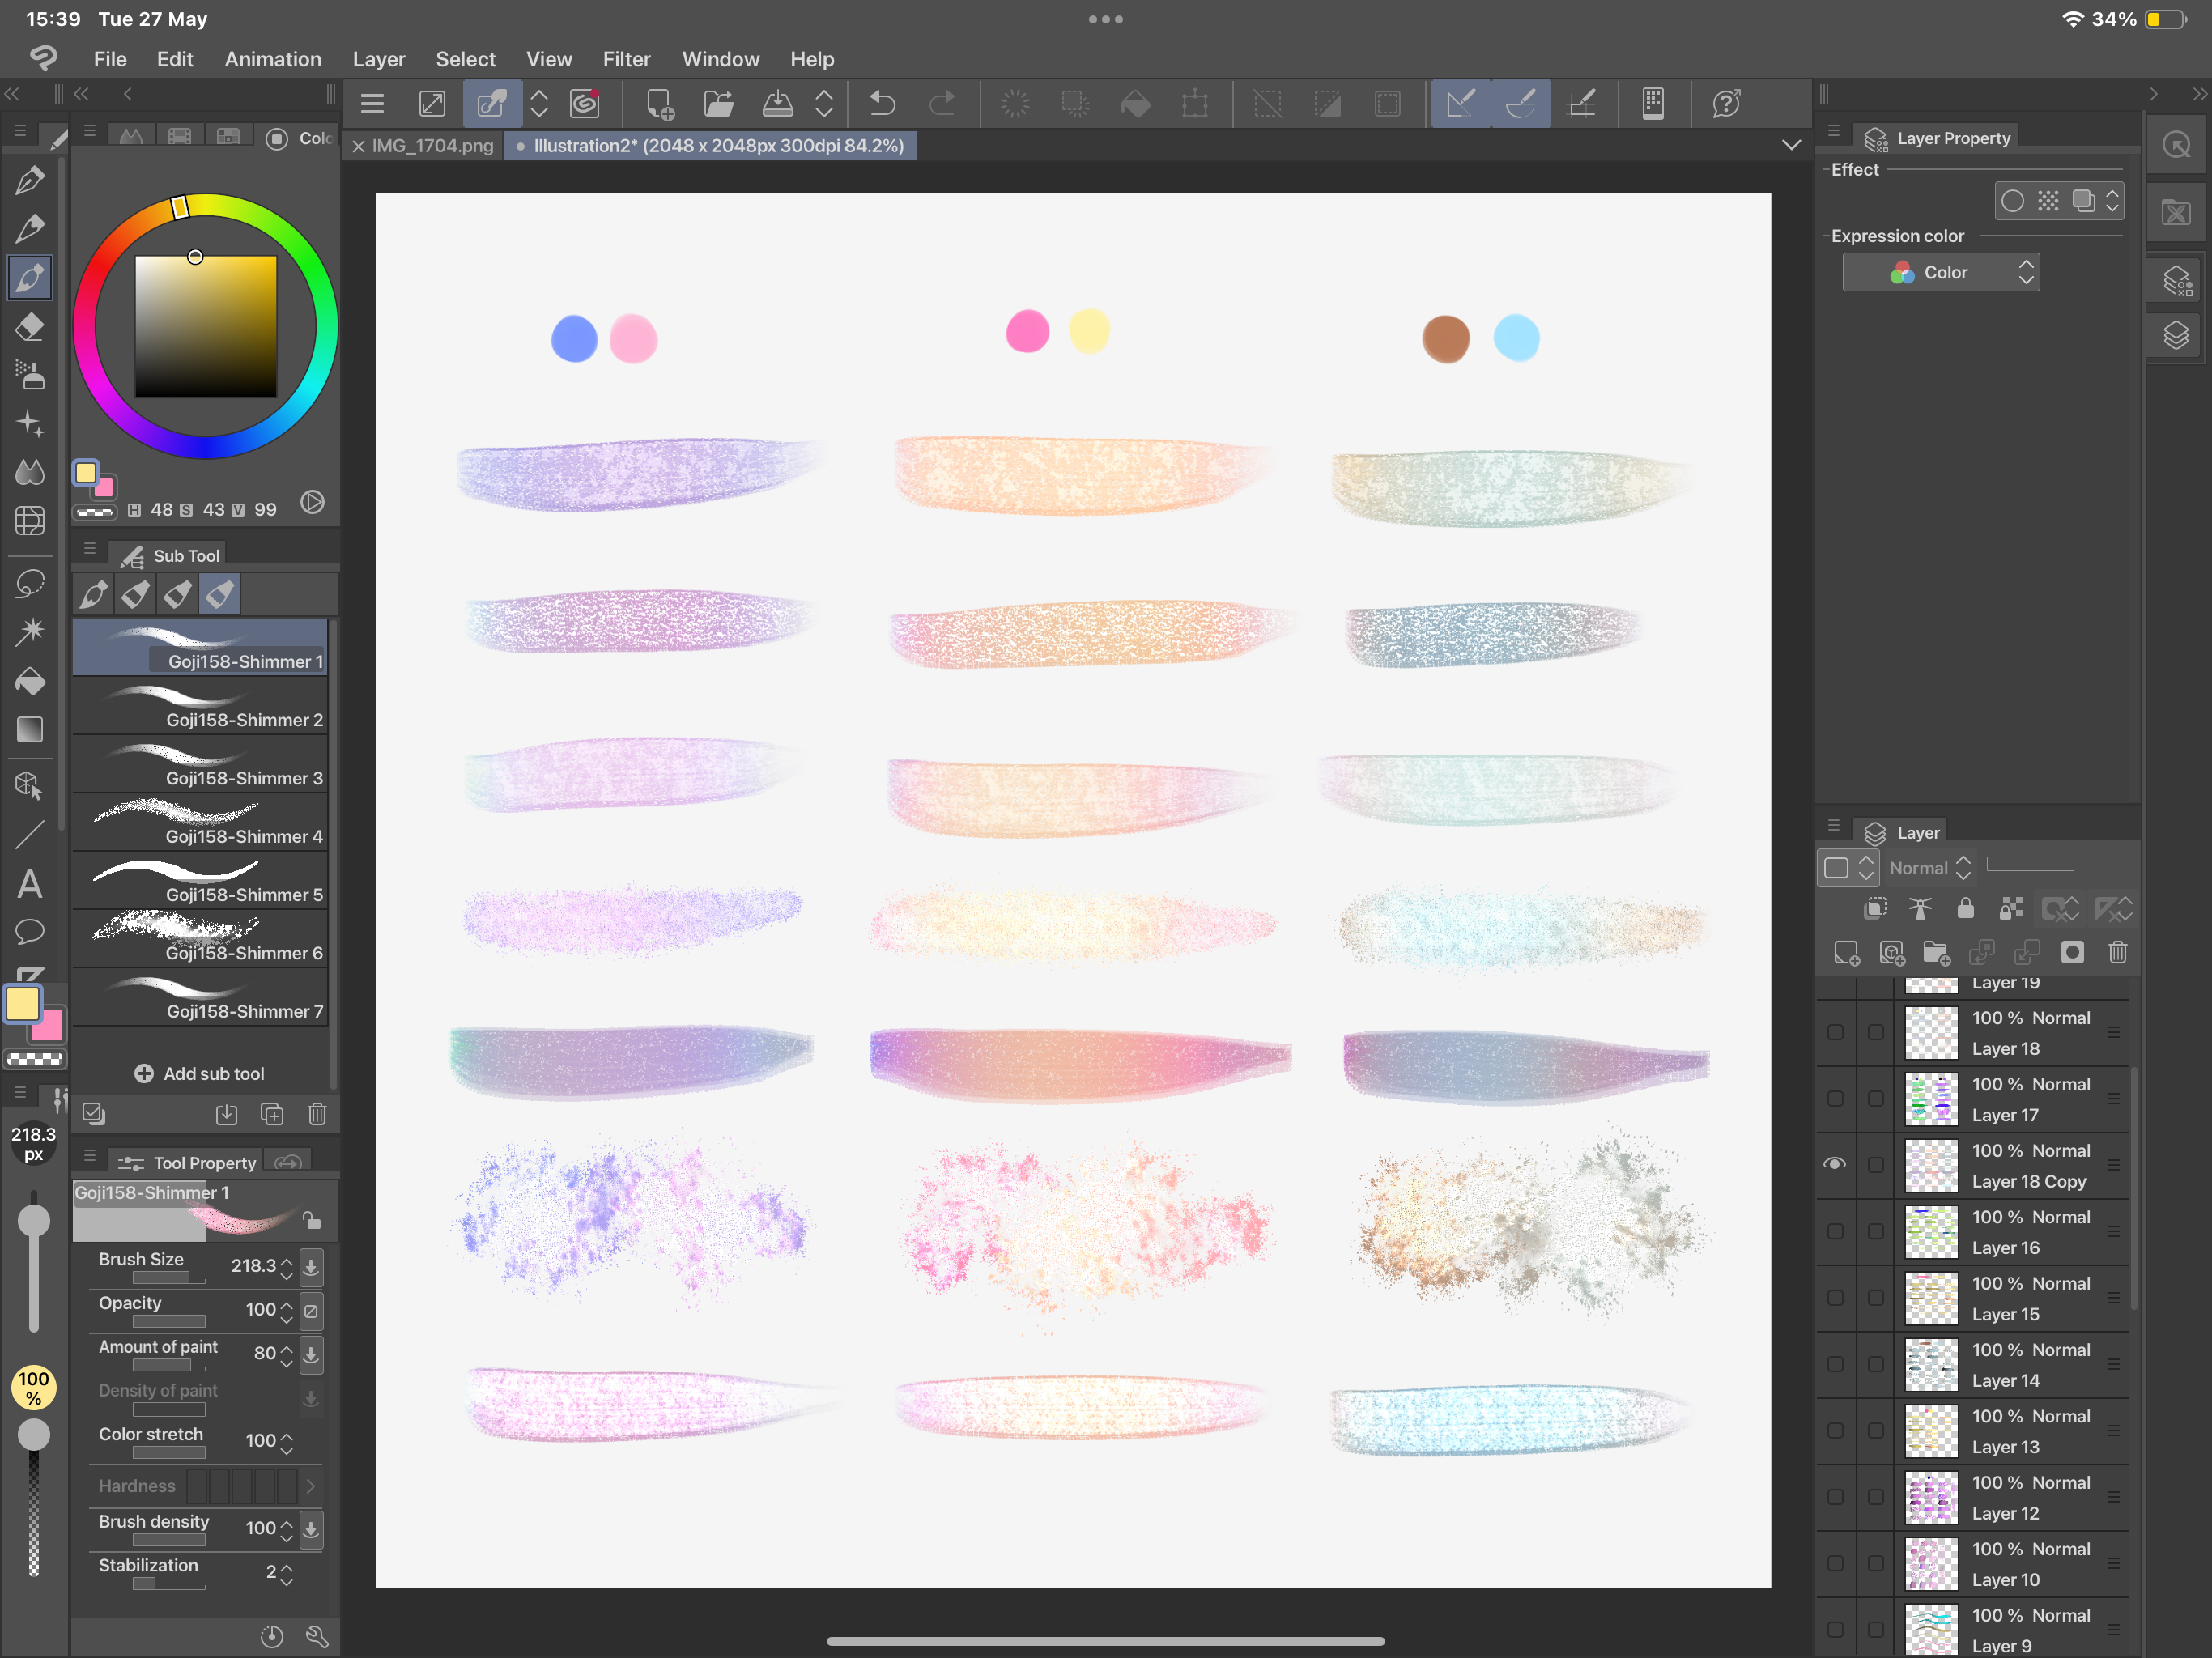The width and height of the screenshot is (2212, 1658).
Task: Click Add sub tool button
Action: [200, 1073]
